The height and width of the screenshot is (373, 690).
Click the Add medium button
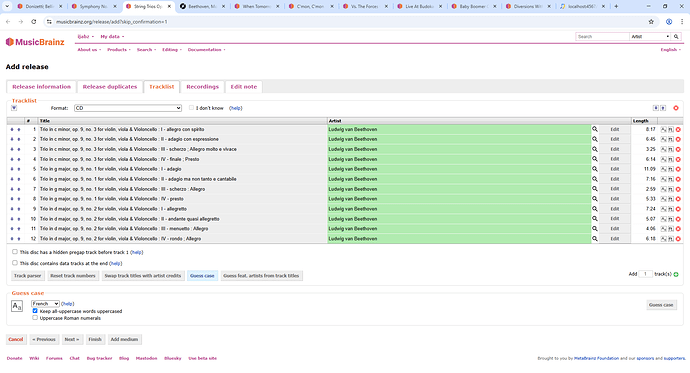click(x=124, y=339)
